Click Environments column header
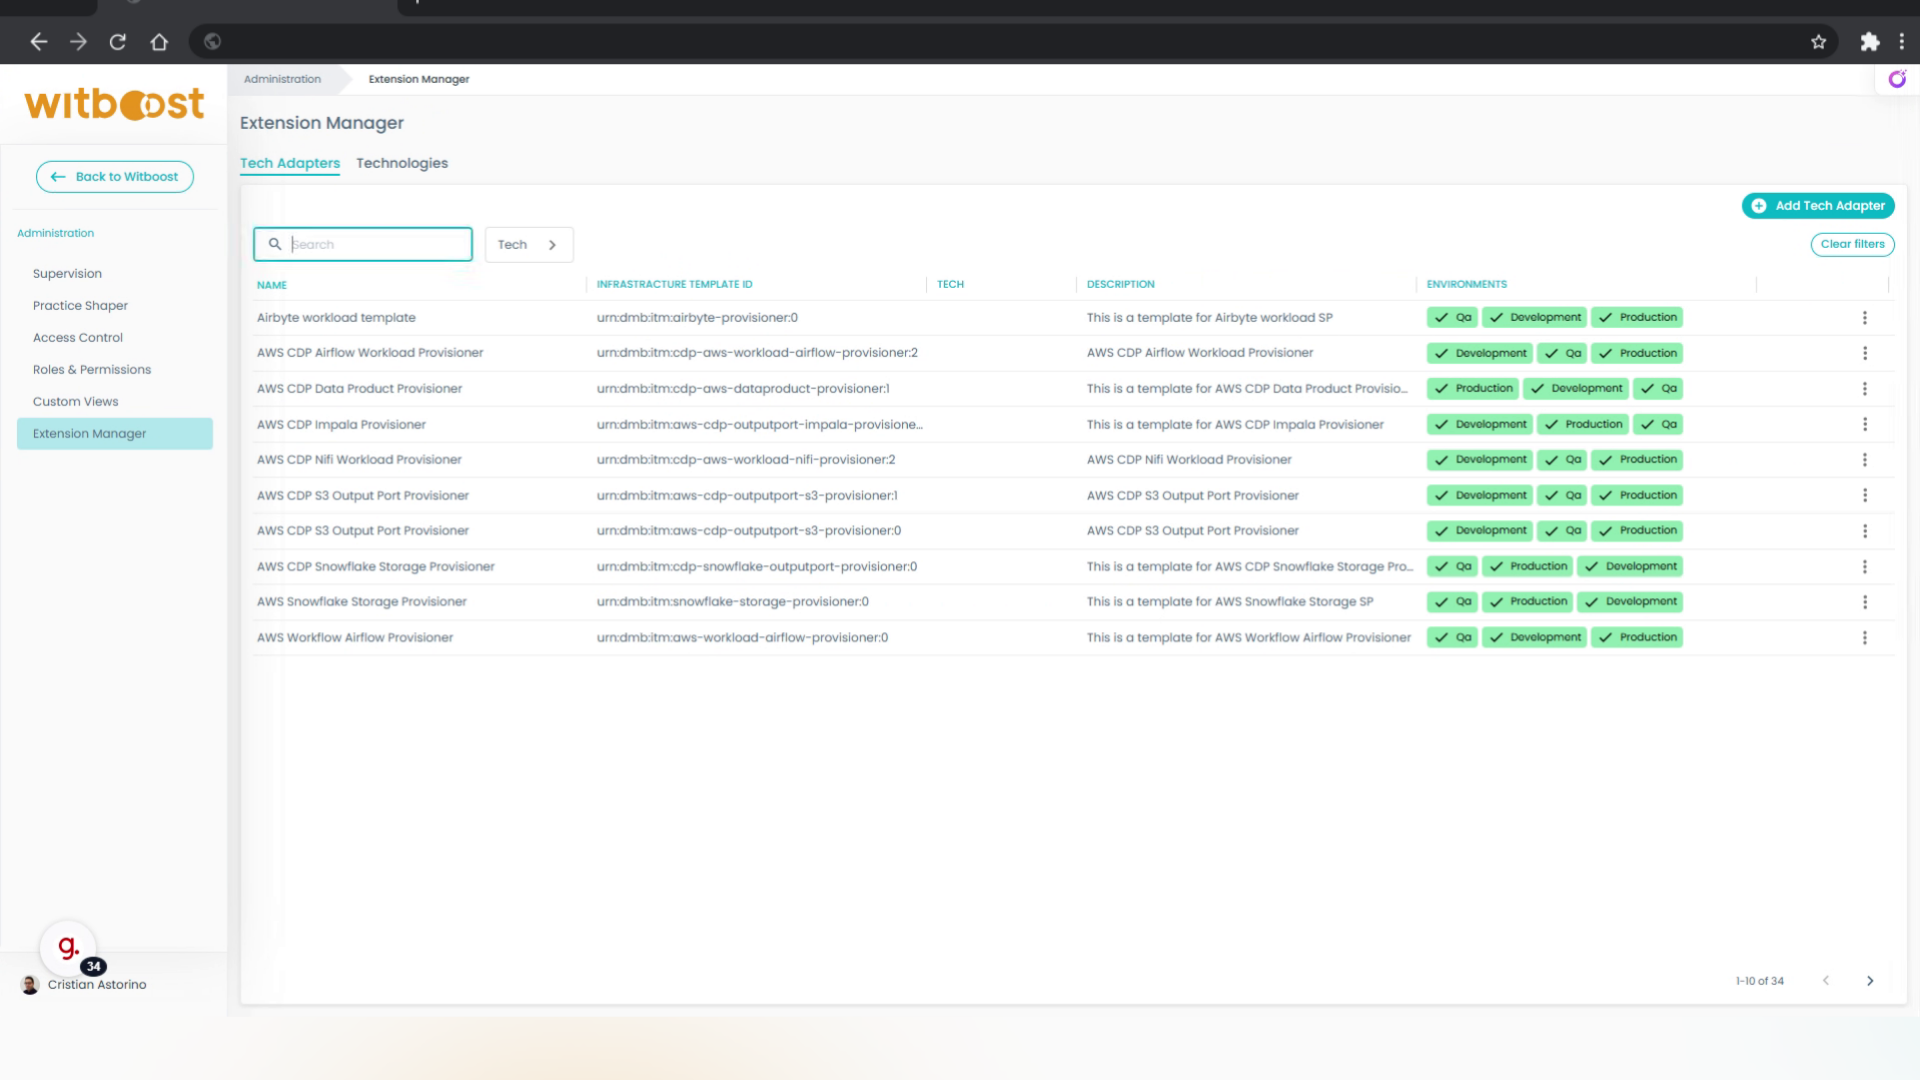The width and height of the screenshot is (1920, 1080). click(1466, 285)
